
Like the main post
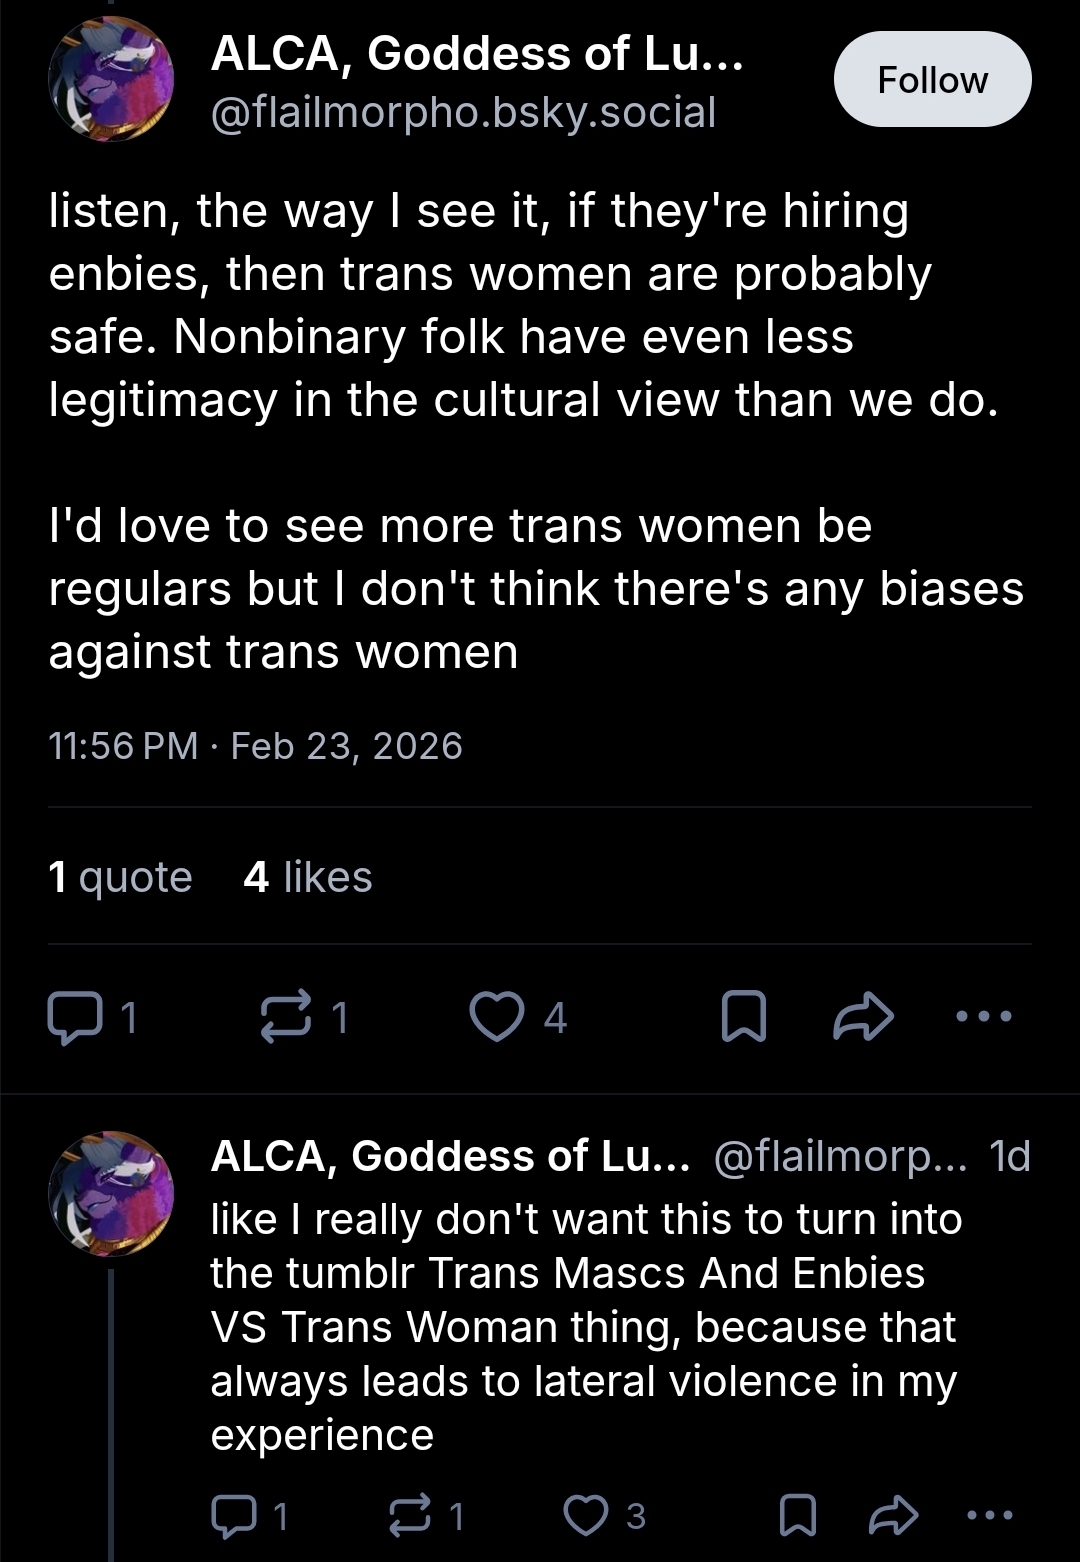(x=497, y=1017)
